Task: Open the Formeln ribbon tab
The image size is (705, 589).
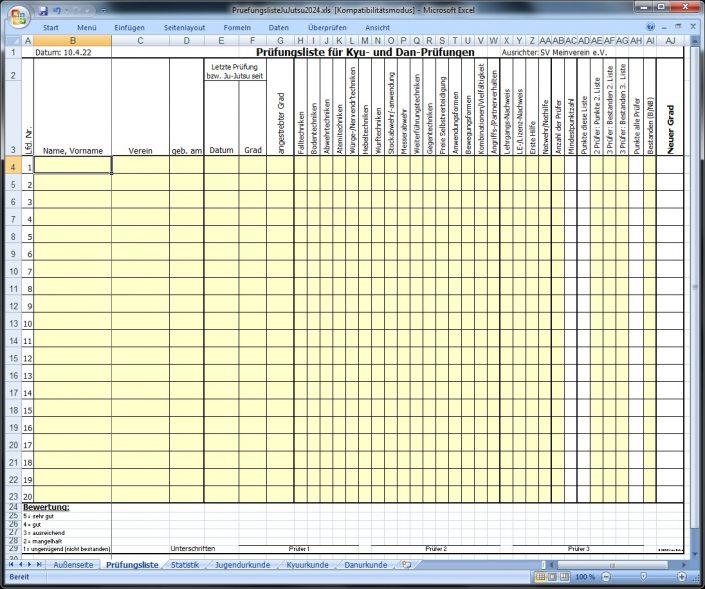Action: click(x=237, y=27)
